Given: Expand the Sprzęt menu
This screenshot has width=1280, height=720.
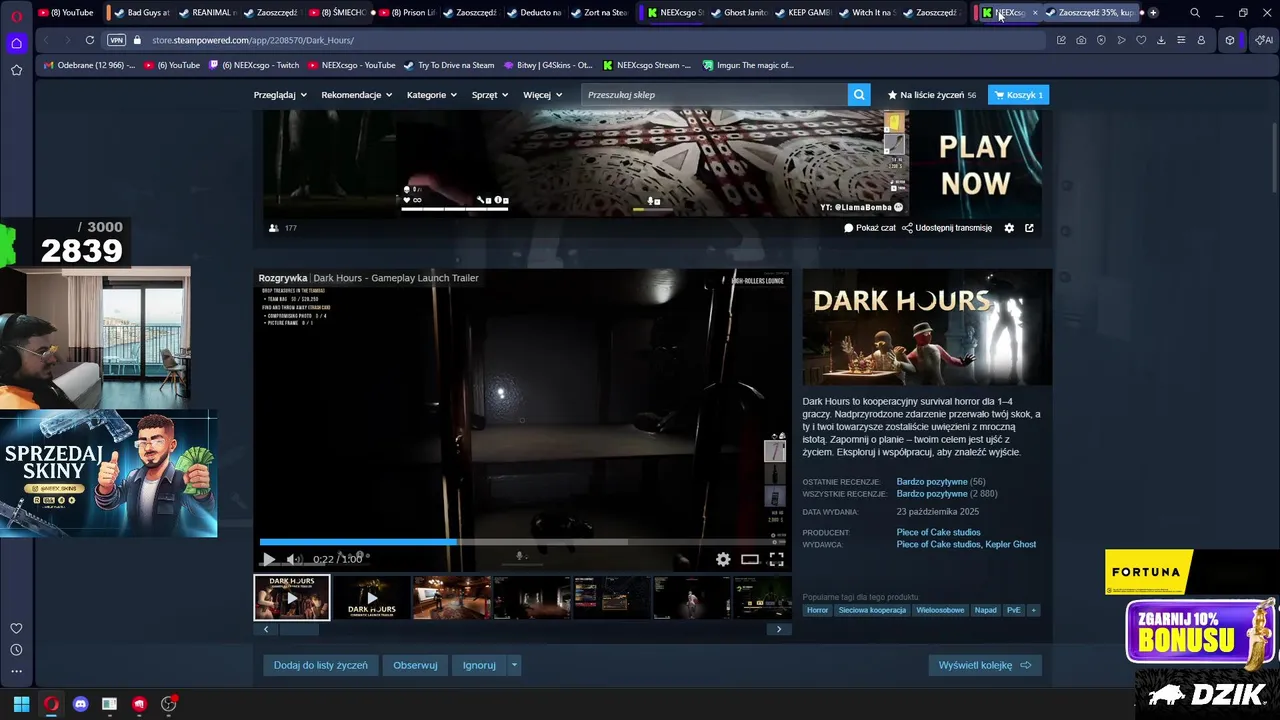Looking at the screenshot, I should tap(490, 95).
